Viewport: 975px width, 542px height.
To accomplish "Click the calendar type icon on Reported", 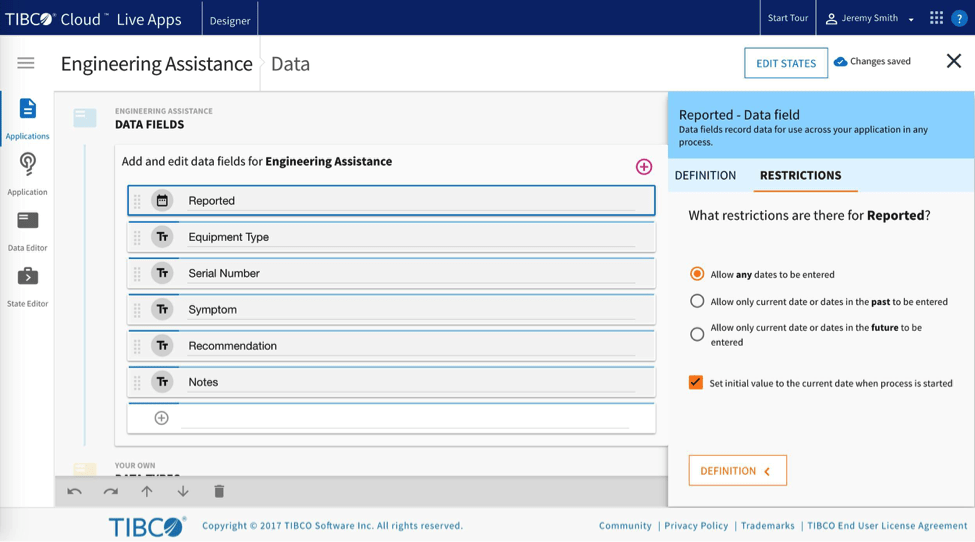I will [162, 200].
